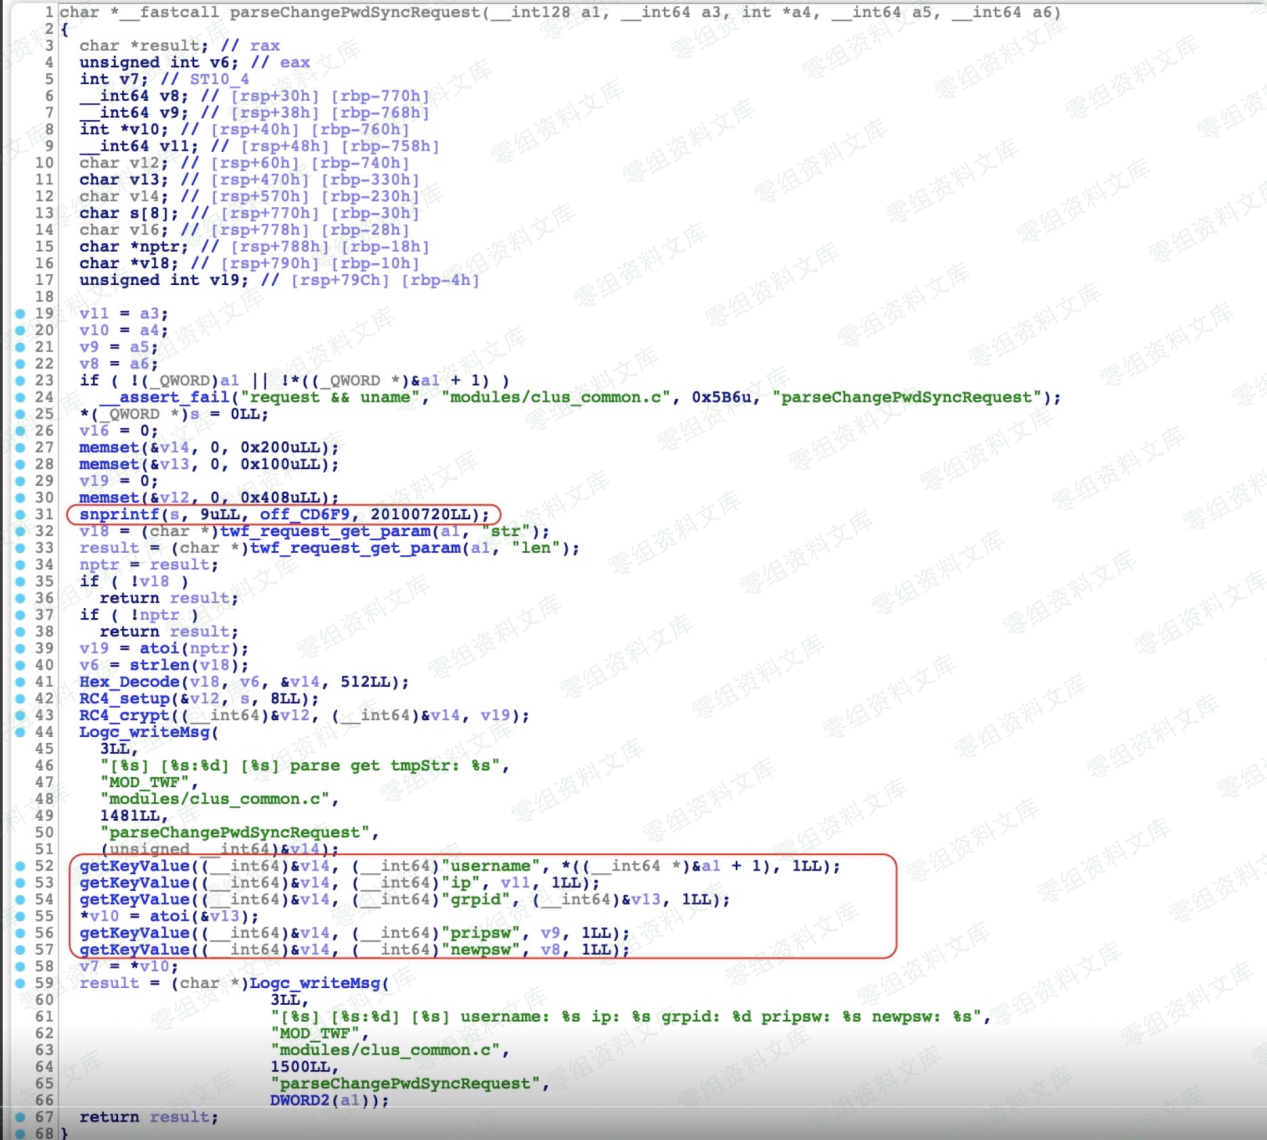Toggle the breakpoint dot beside line 41
Viewport: 1267px width, 1140px height.
coord(20,681)
